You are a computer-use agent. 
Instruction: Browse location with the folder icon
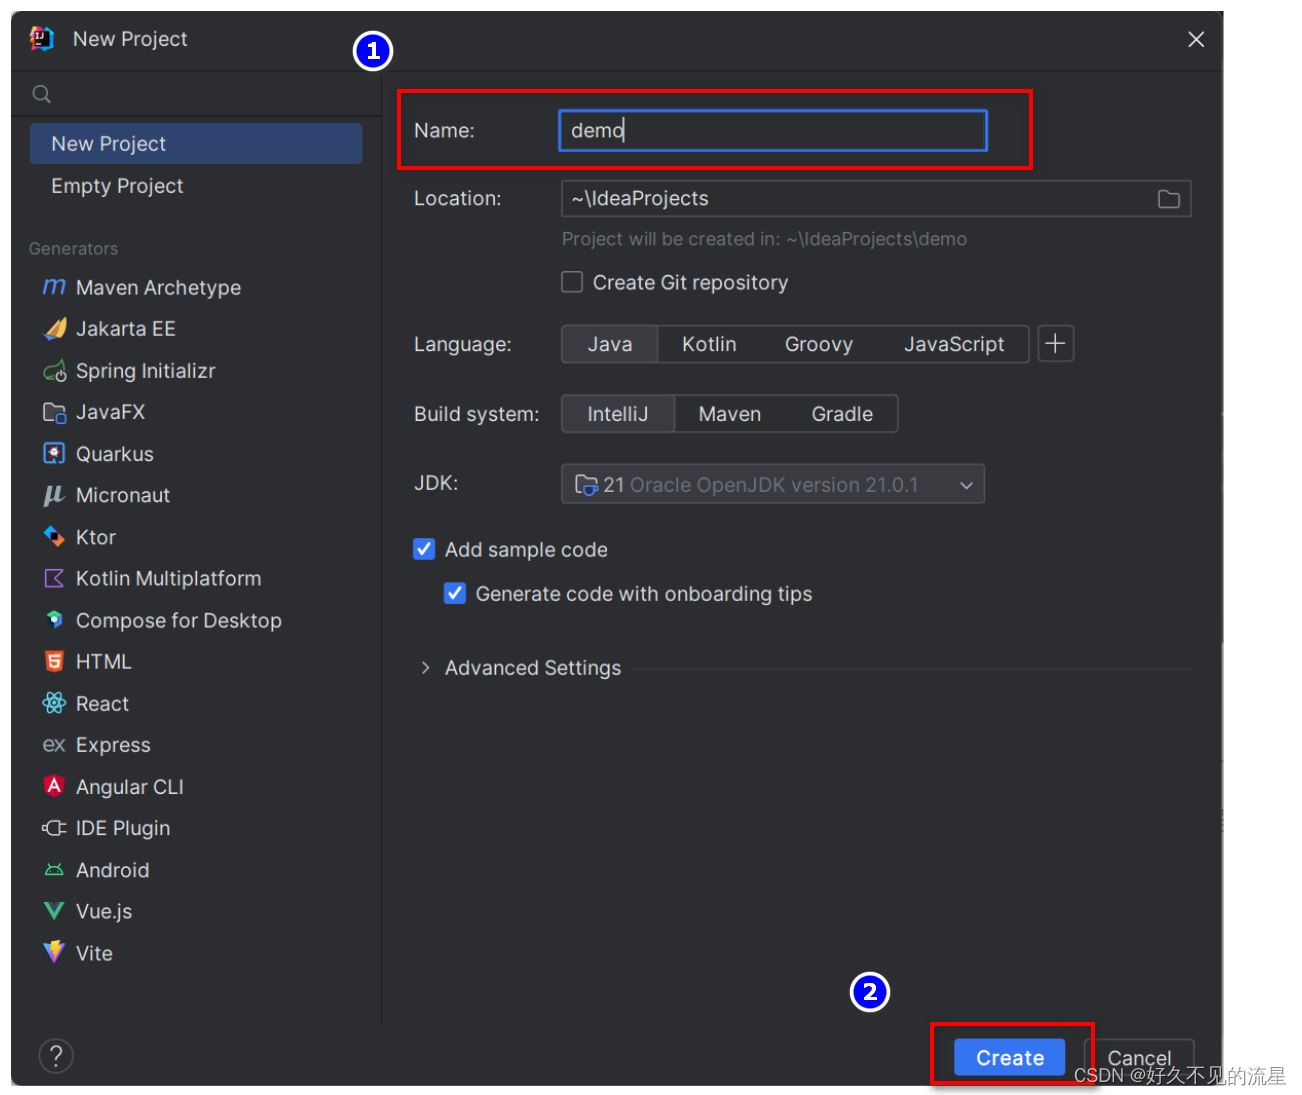(x=1169, y=199)
